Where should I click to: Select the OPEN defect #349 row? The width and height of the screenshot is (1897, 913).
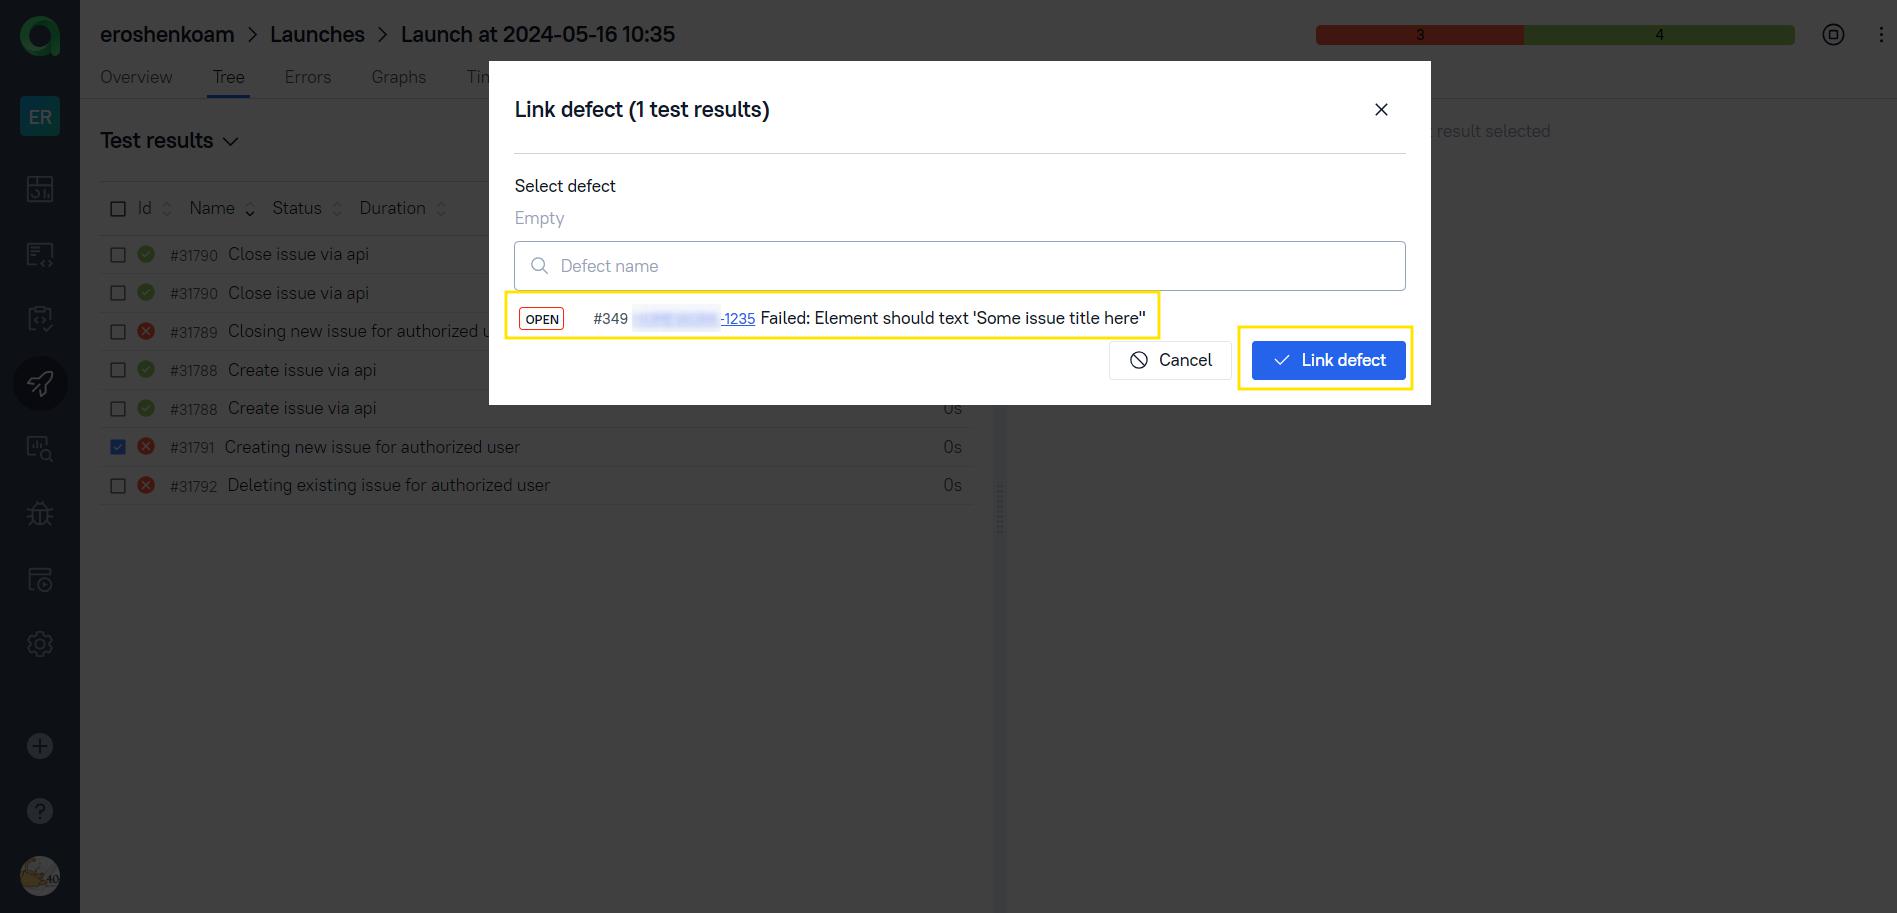click(x=832, y=318)
